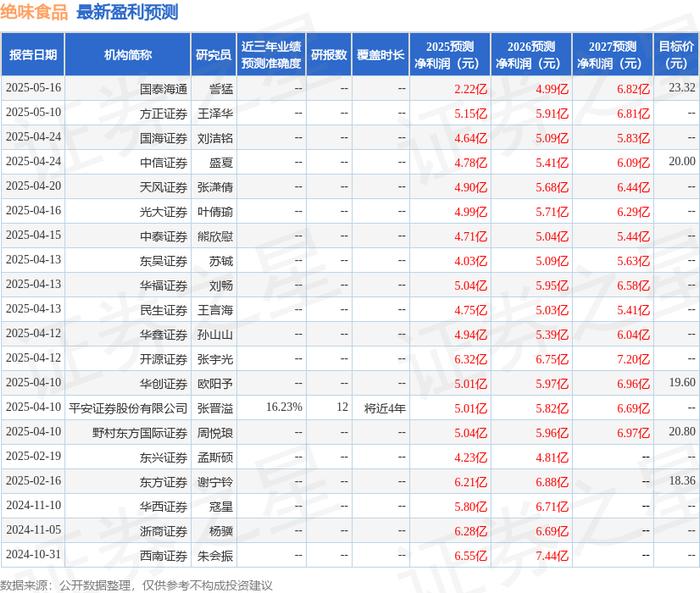Click the 2.22亿 profit forecast

point(471,89)
